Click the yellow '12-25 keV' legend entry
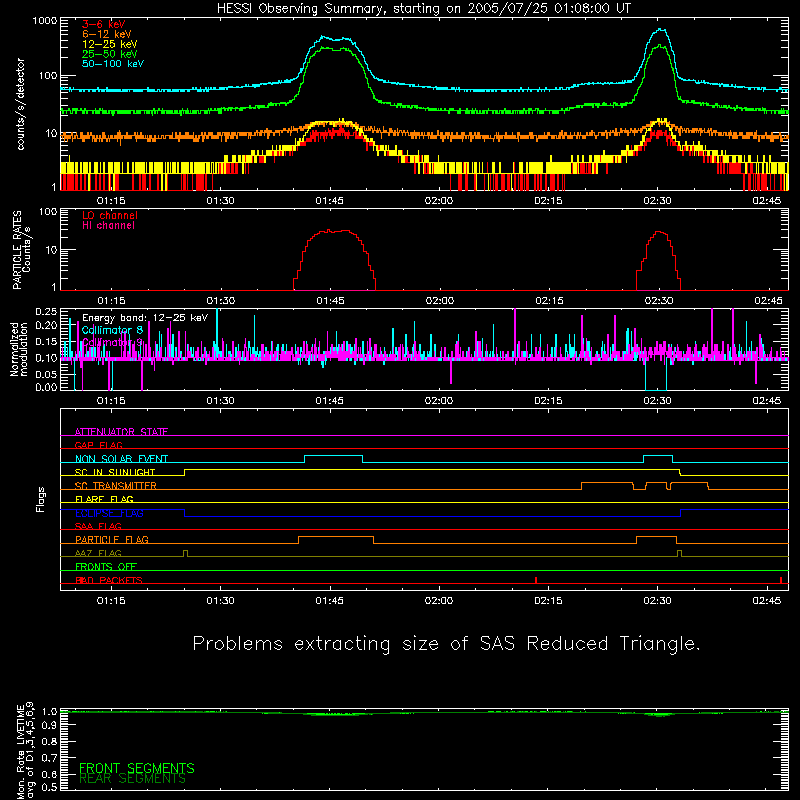 [110, 44]
